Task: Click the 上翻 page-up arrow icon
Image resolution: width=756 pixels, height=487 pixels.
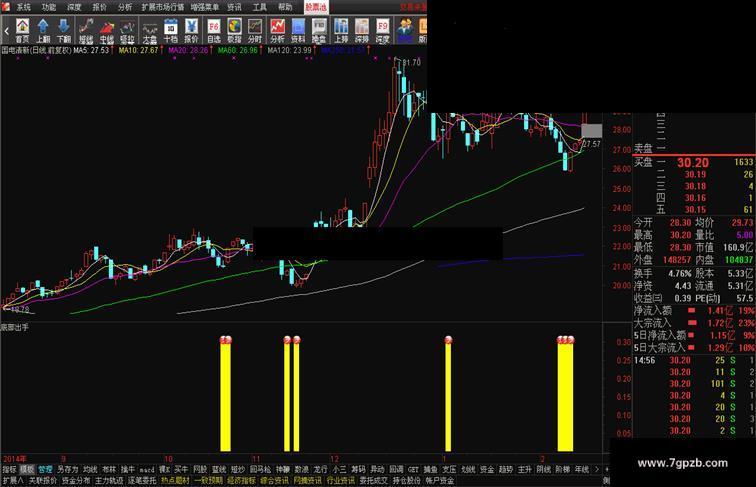Action: (43, 30)
